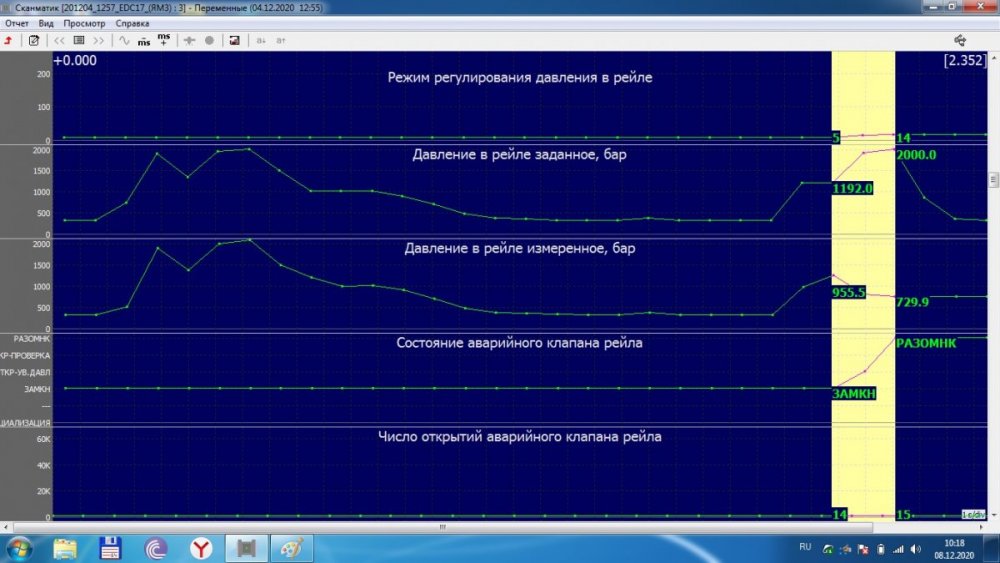The image size is (1000, 563).
Task: Go to previous frame with << icon
Action: 59,40
